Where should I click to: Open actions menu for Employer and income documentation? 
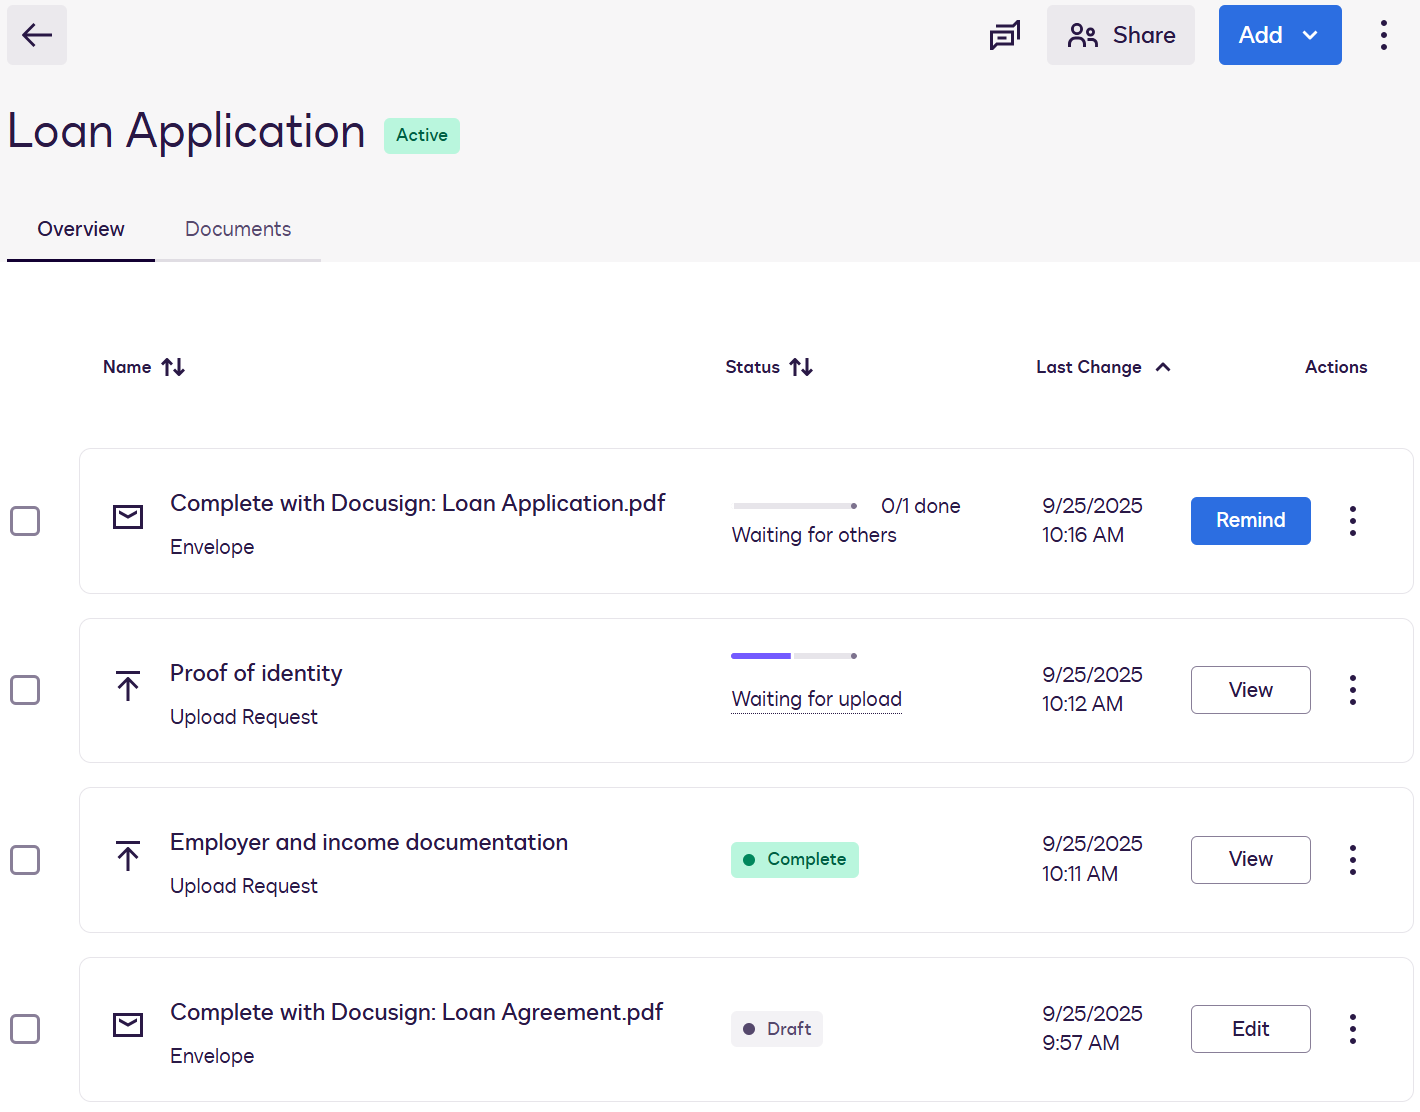1352,859
